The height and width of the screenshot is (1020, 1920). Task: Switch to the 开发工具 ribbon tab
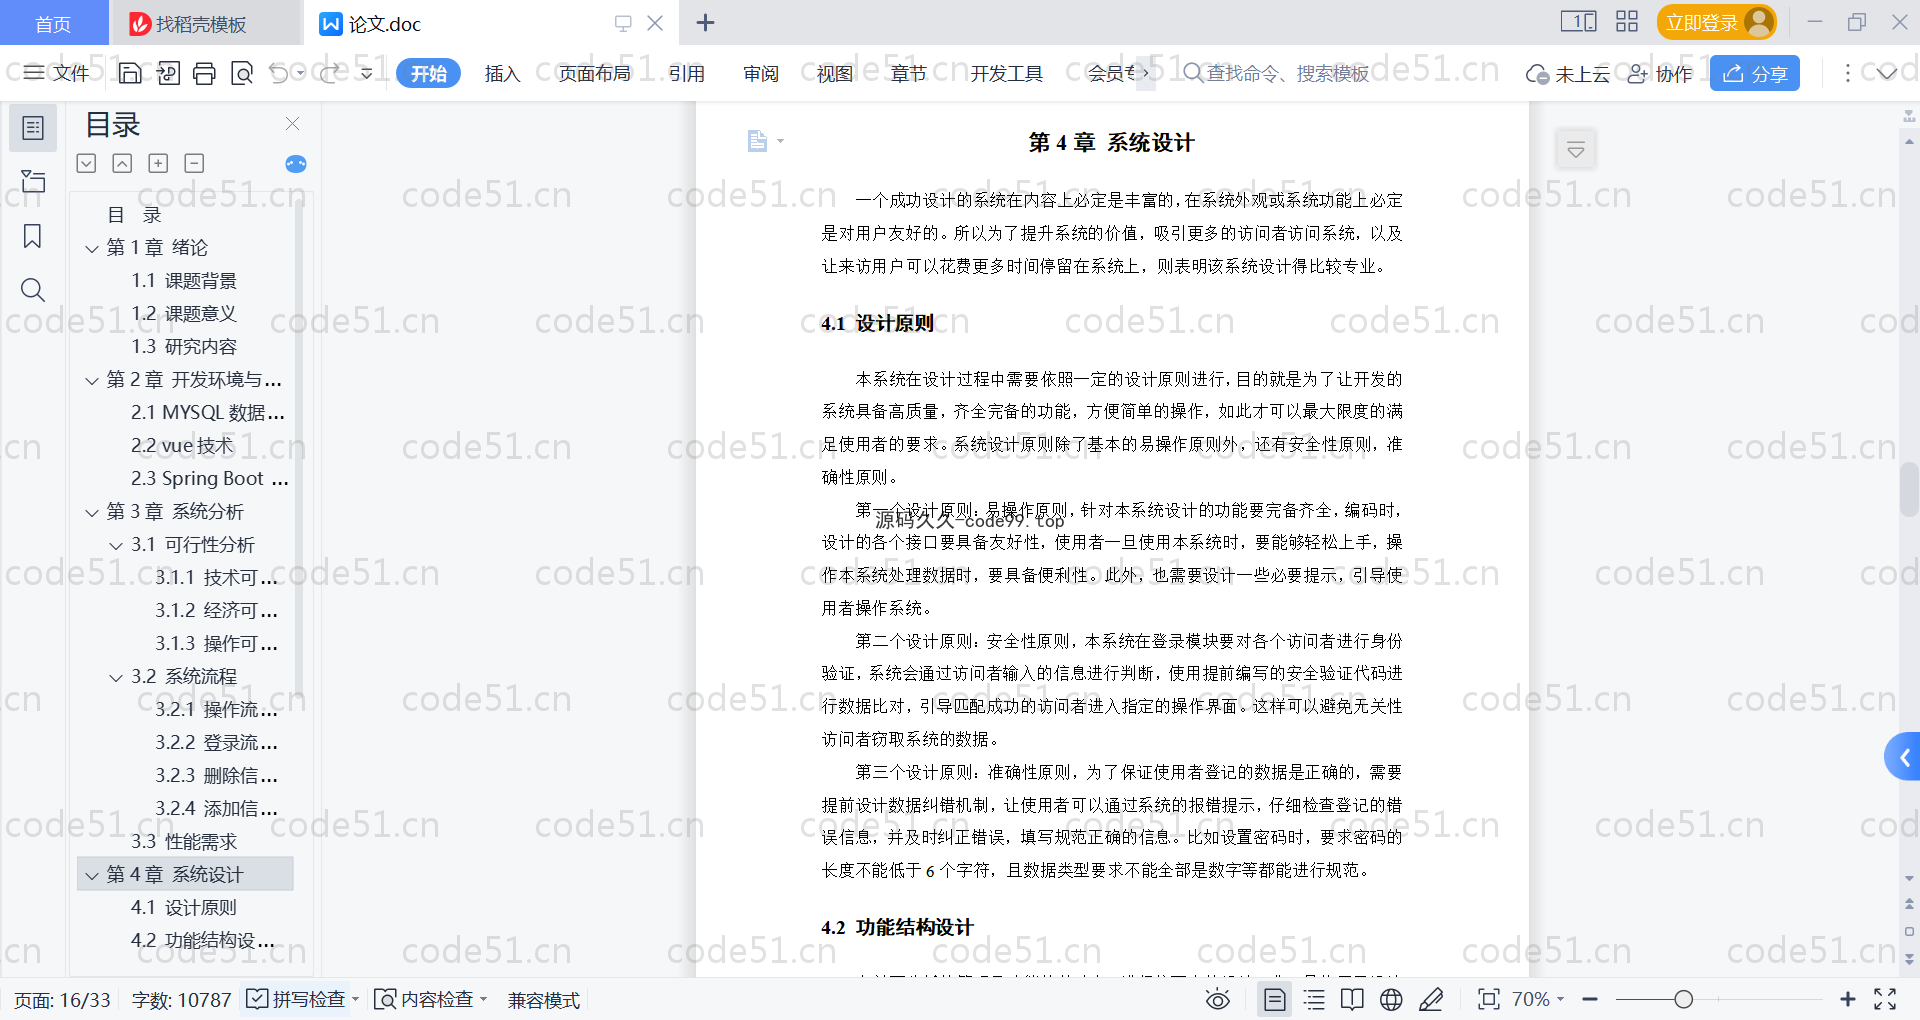coord(1006,73)
